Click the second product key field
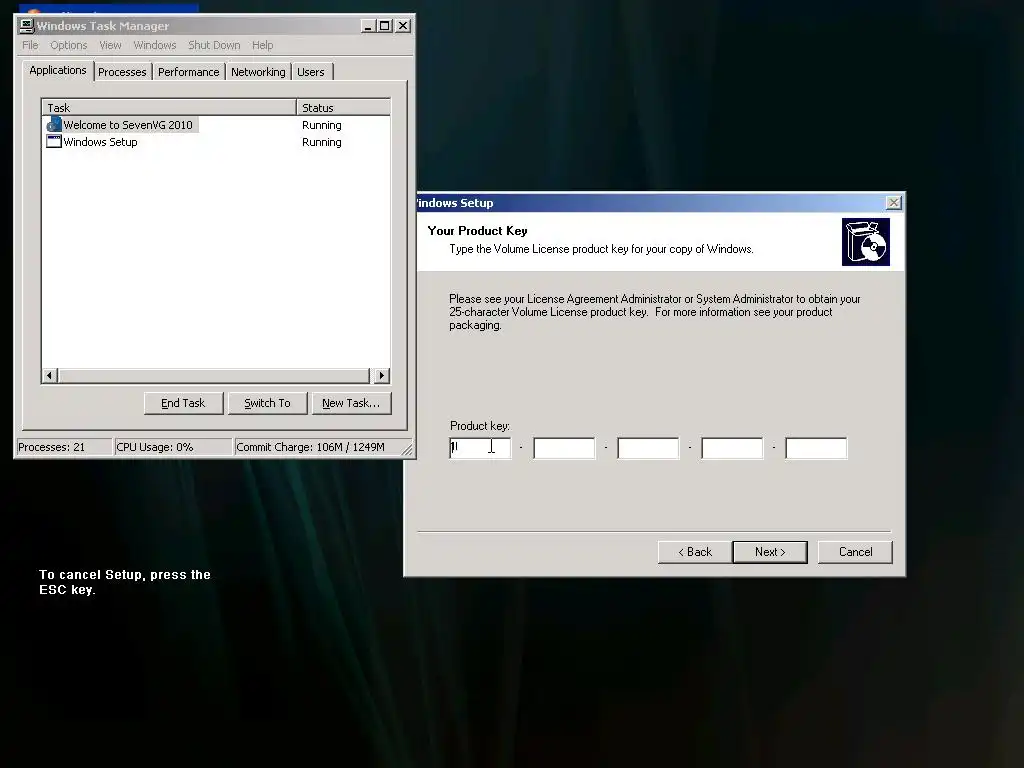Screen dimensions: 1024x768 tap(564, 448)
